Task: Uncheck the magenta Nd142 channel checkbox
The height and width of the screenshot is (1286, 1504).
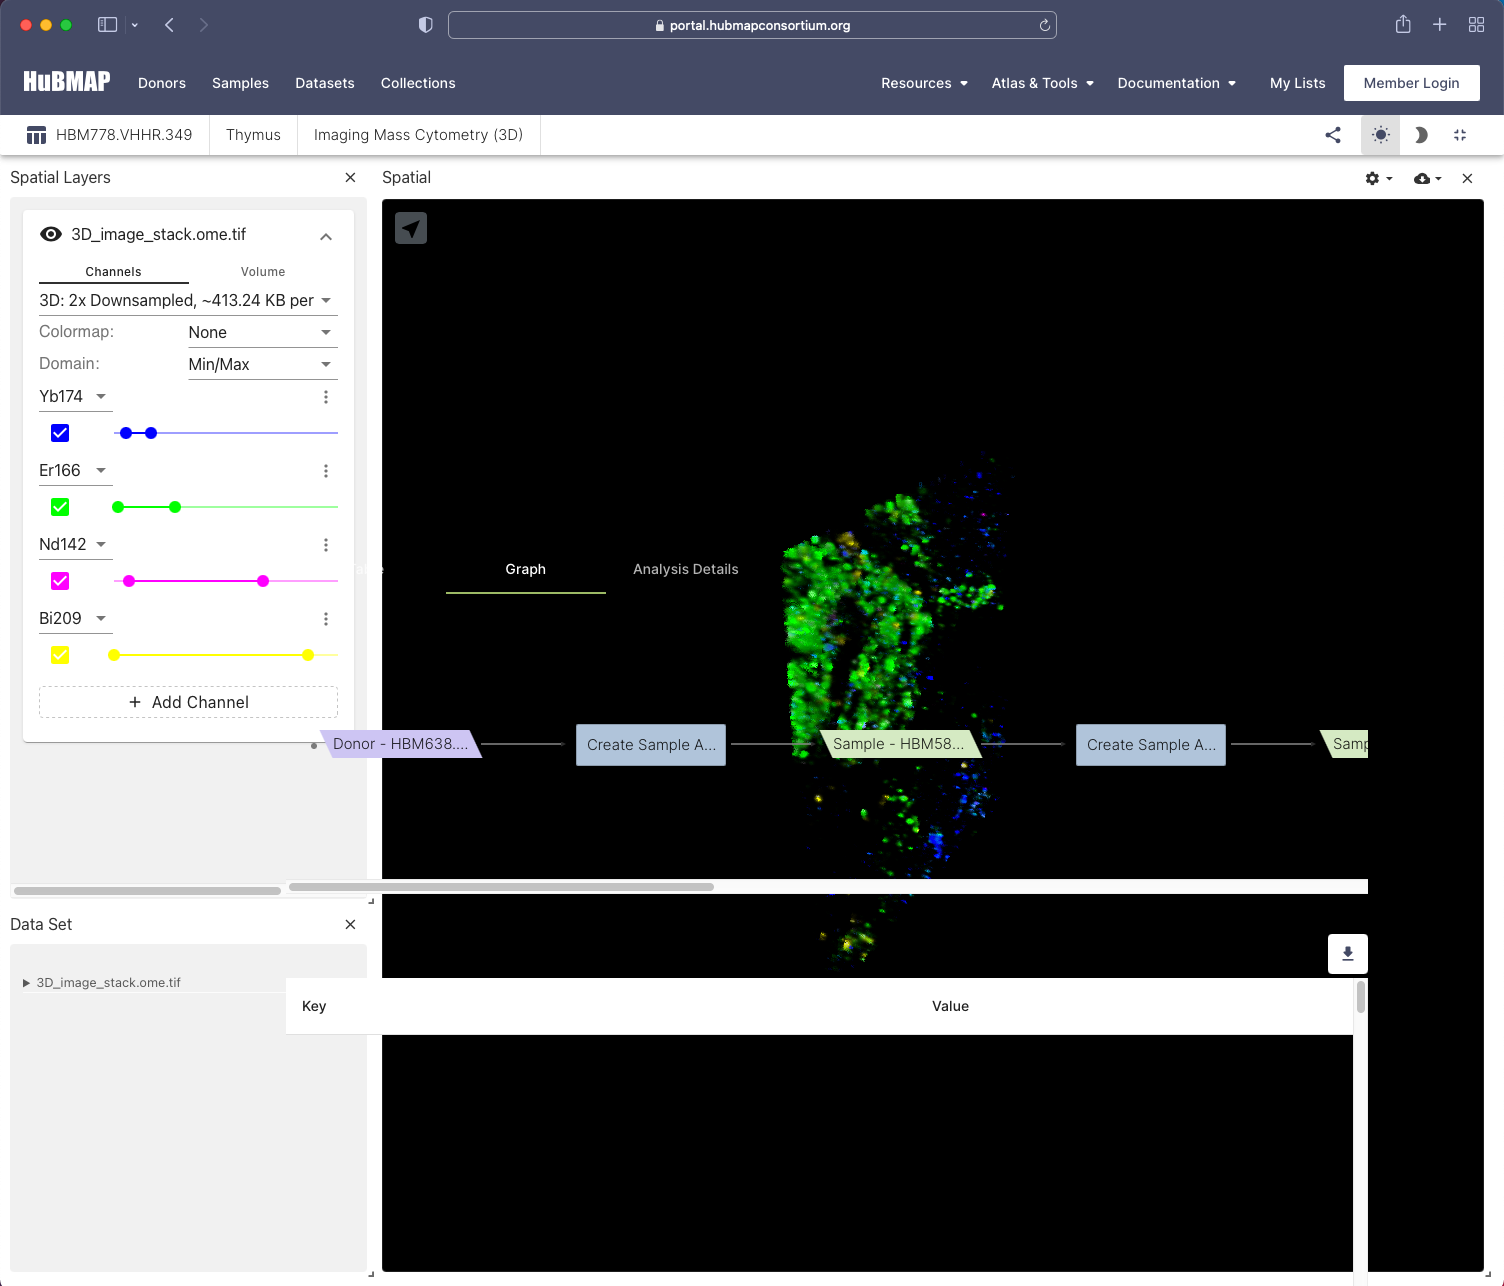Action: [60, 581]
